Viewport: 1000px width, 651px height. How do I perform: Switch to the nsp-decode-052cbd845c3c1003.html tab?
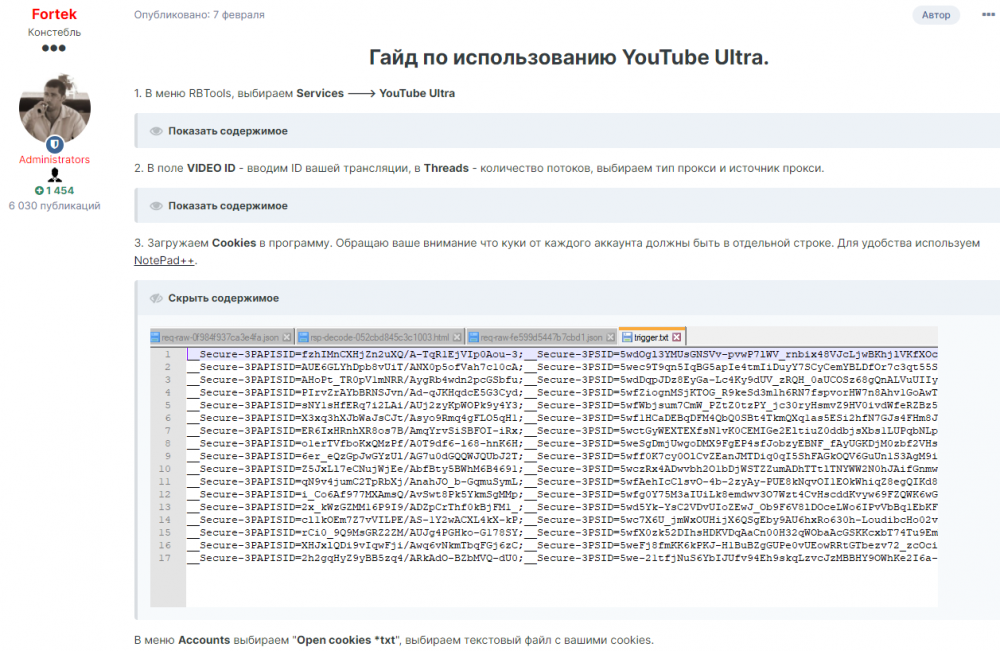[380, 335]
